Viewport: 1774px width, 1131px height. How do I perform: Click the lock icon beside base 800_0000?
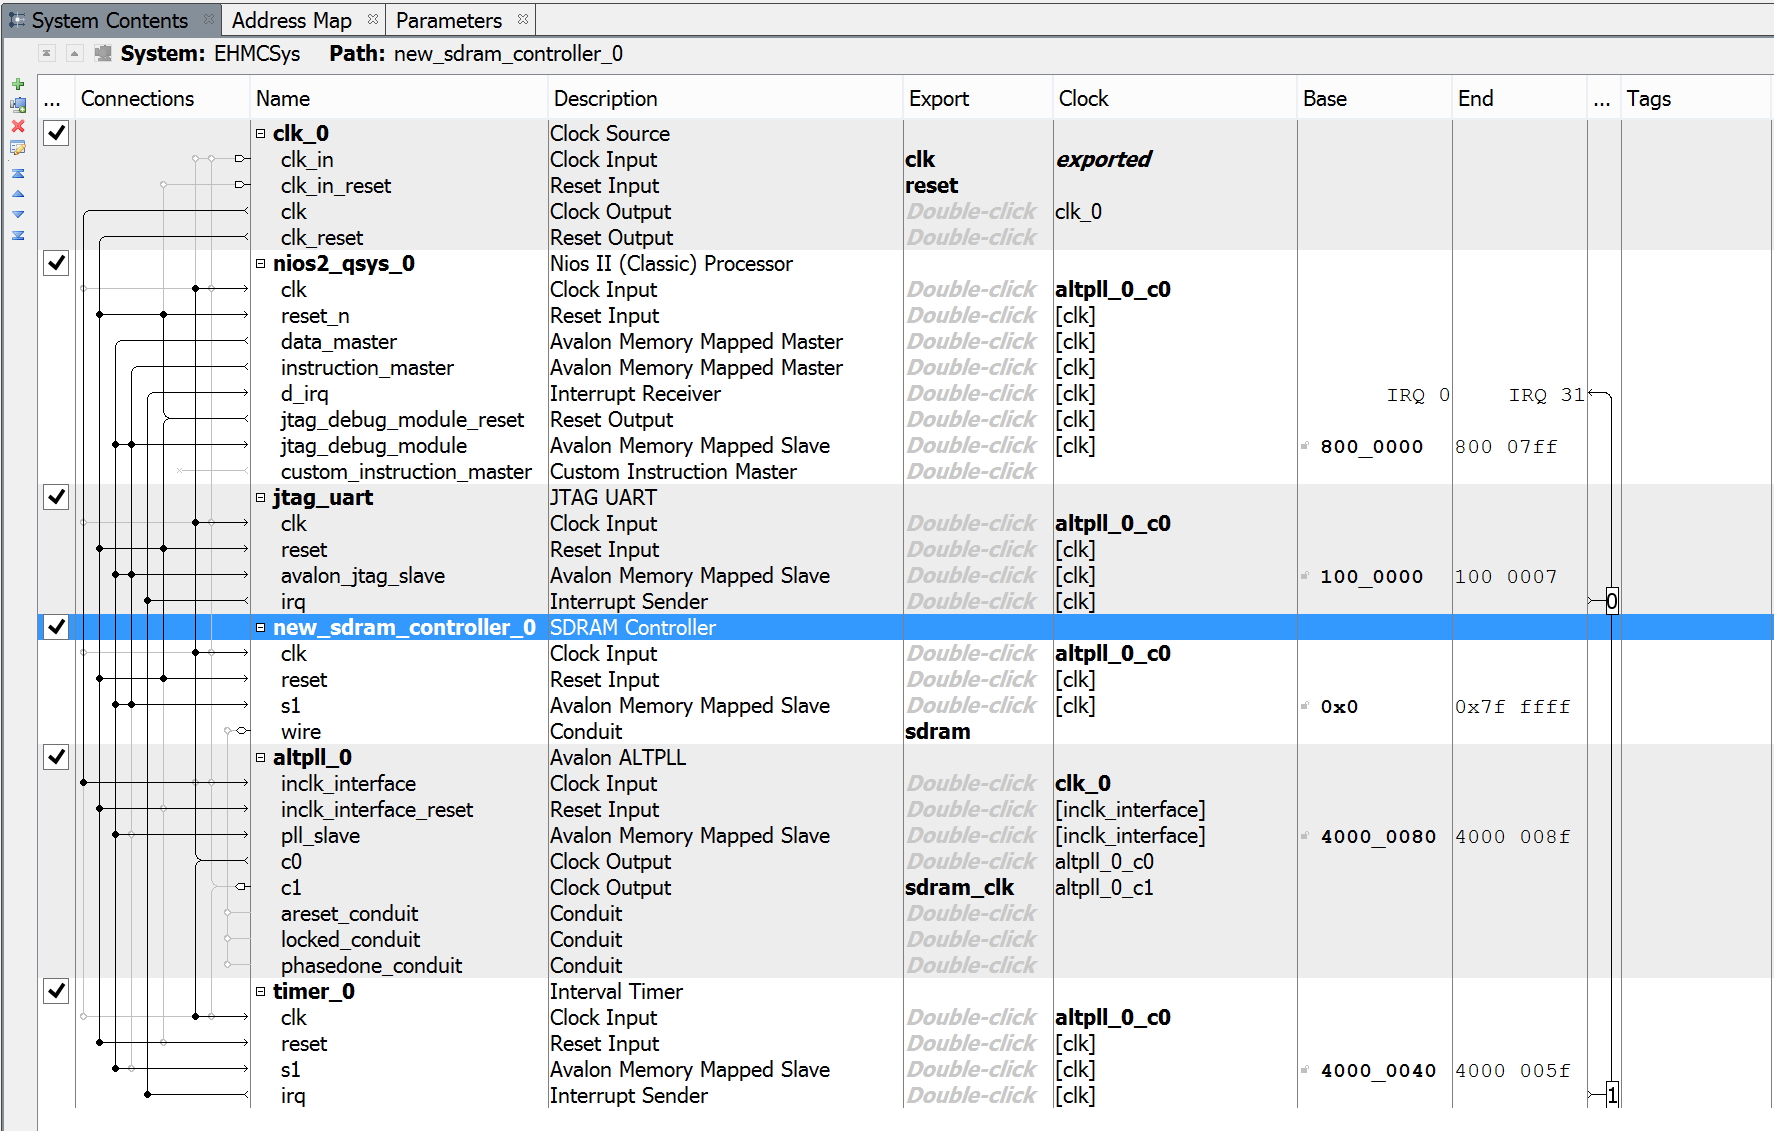click(1305, 446)
